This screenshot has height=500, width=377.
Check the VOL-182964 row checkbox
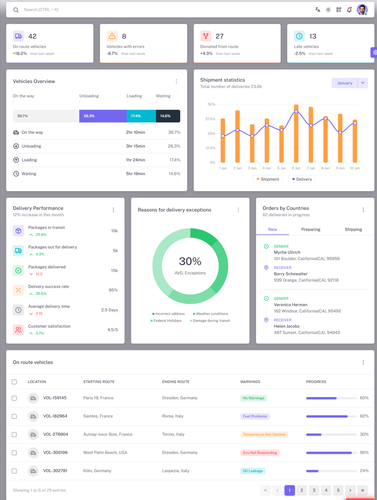tap(14, 416)
